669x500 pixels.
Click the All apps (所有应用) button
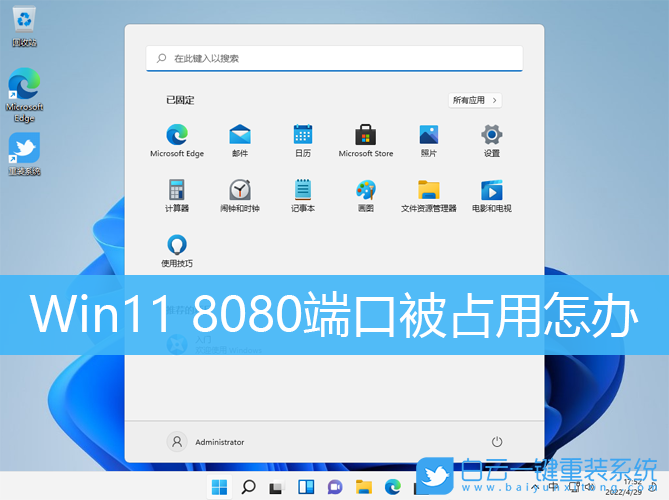[475, 100]
